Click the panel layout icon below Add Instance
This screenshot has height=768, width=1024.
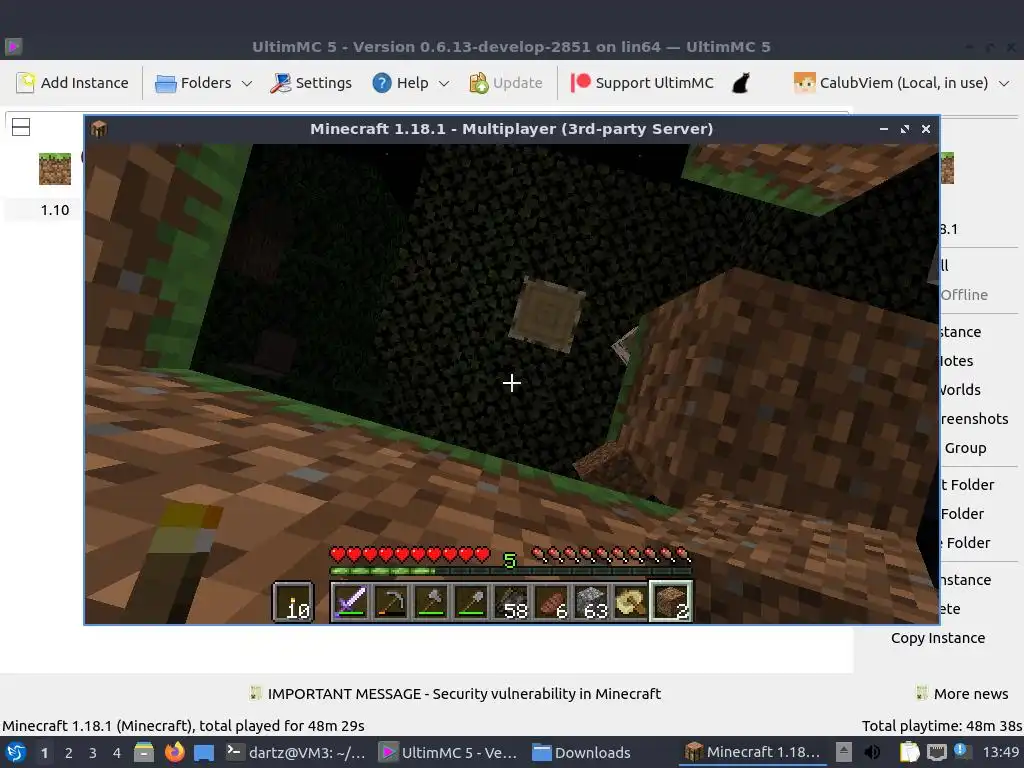tap(21, 127)
